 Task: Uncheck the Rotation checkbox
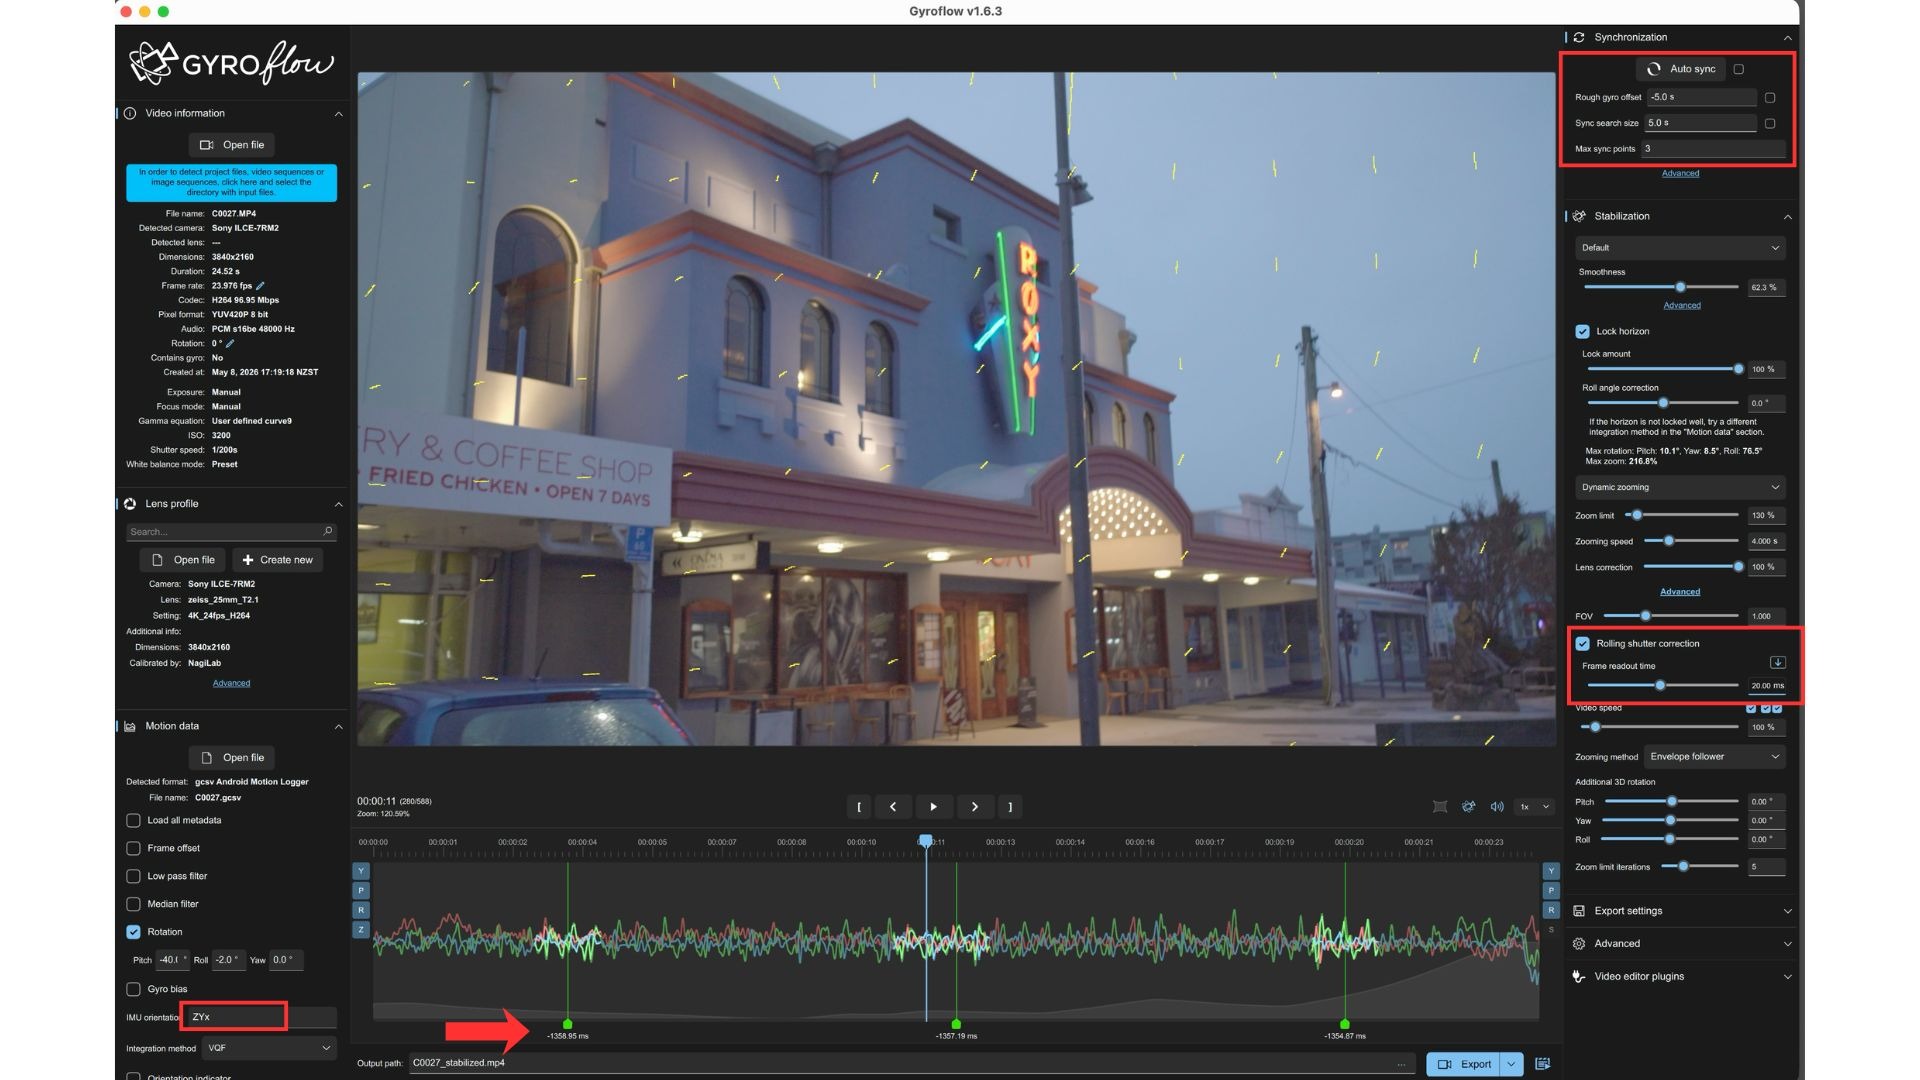coord(133,932)
